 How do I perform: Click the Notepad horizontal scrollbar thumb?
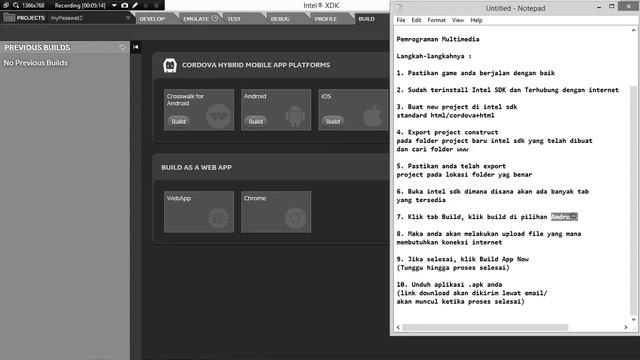tap(485, 327)
